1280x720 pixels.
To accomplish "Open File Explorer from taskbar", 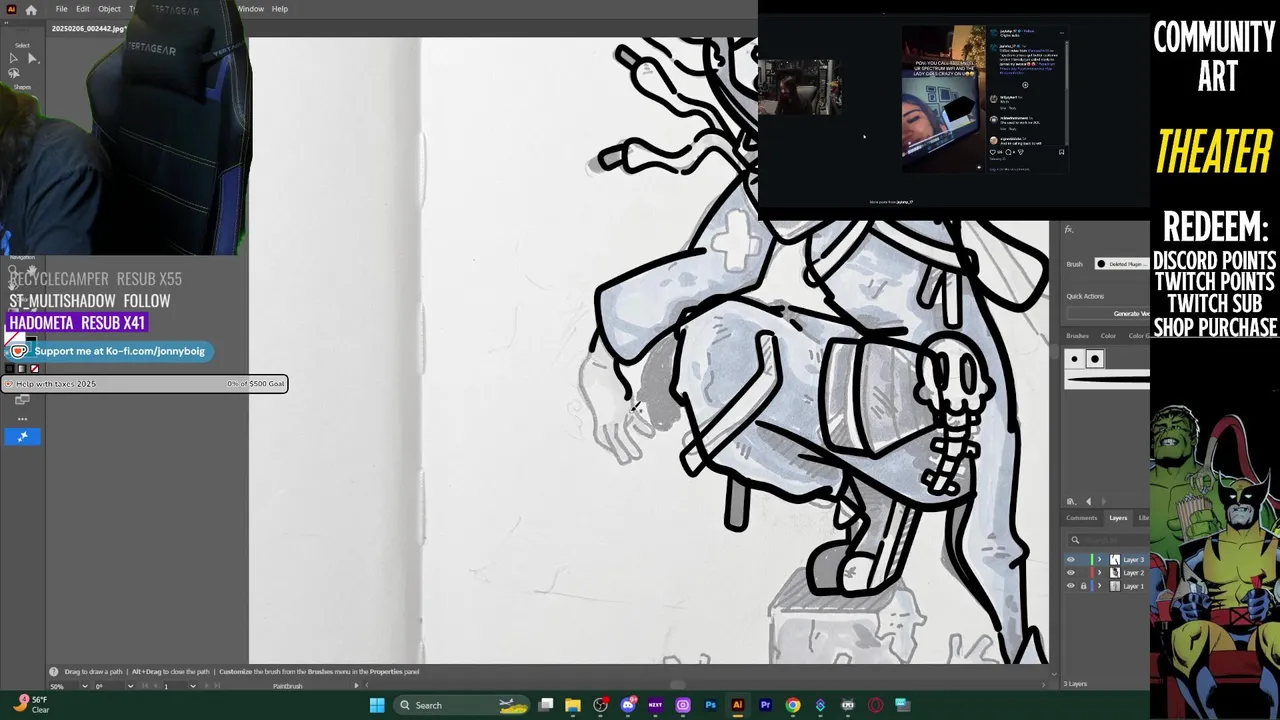I will [x=573, y=705].
